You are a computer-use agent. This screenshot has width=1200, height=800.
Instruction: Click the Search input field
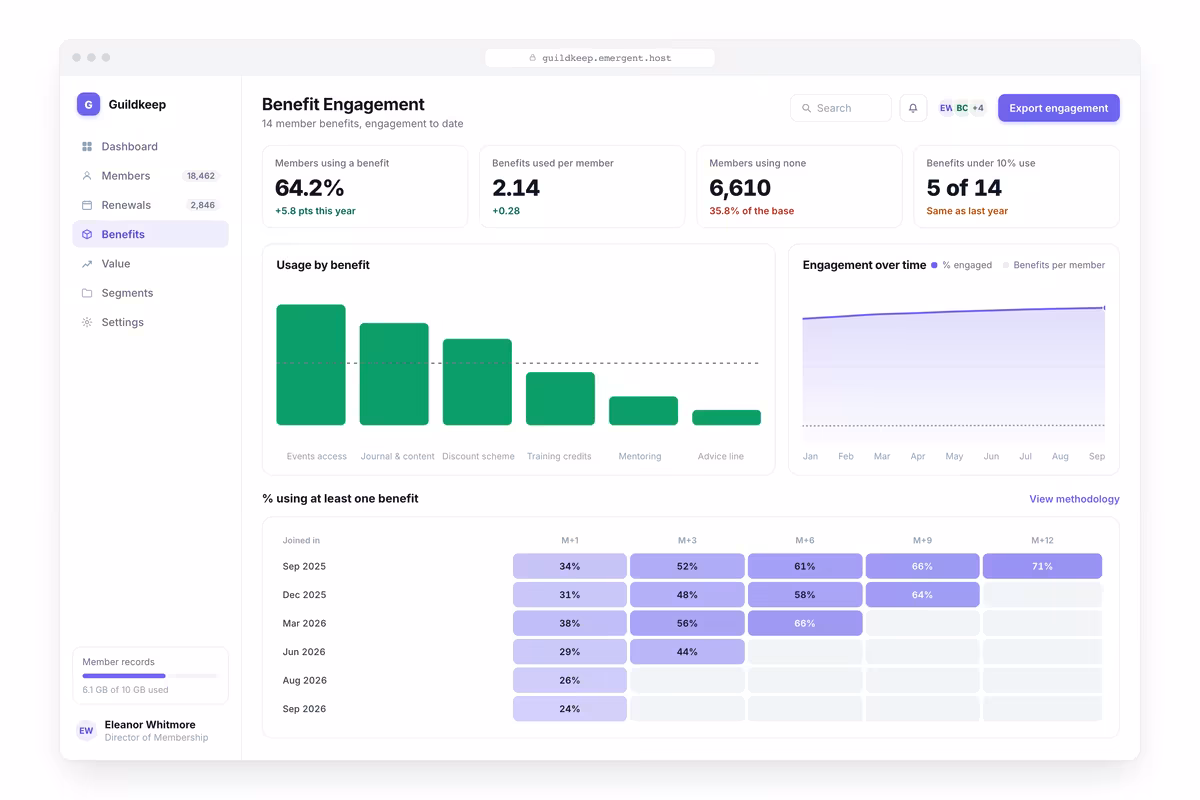tap(841, 108)
